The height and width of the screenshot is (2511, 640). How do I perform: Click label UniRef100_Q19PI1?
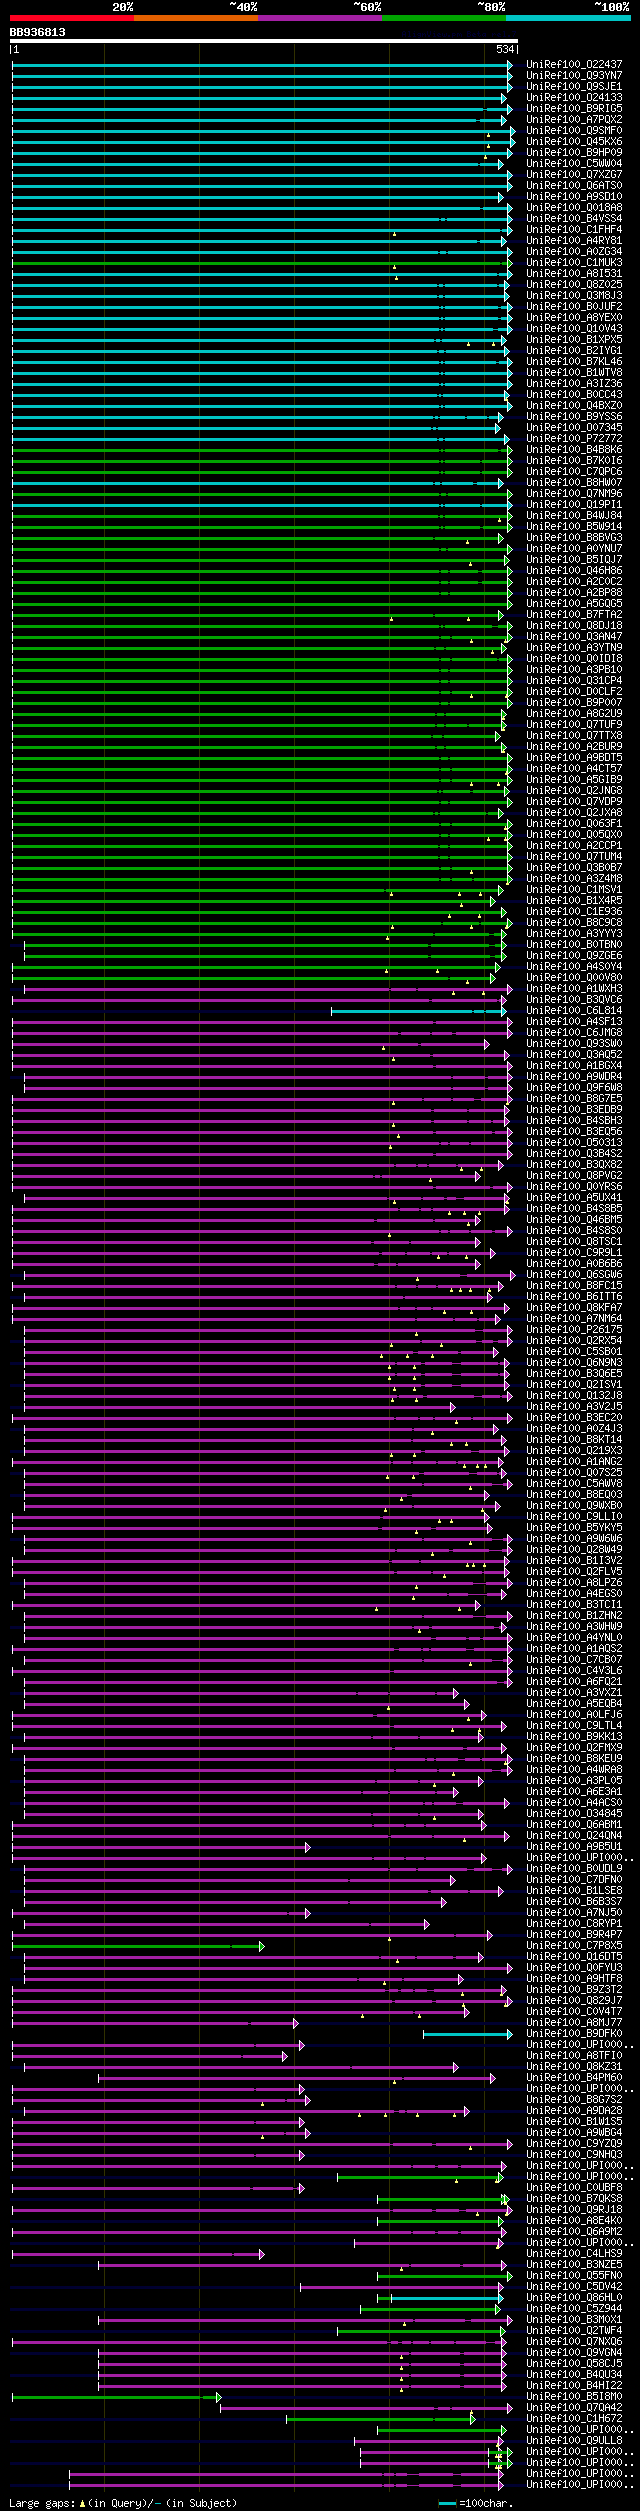click(x=574, y=505)
